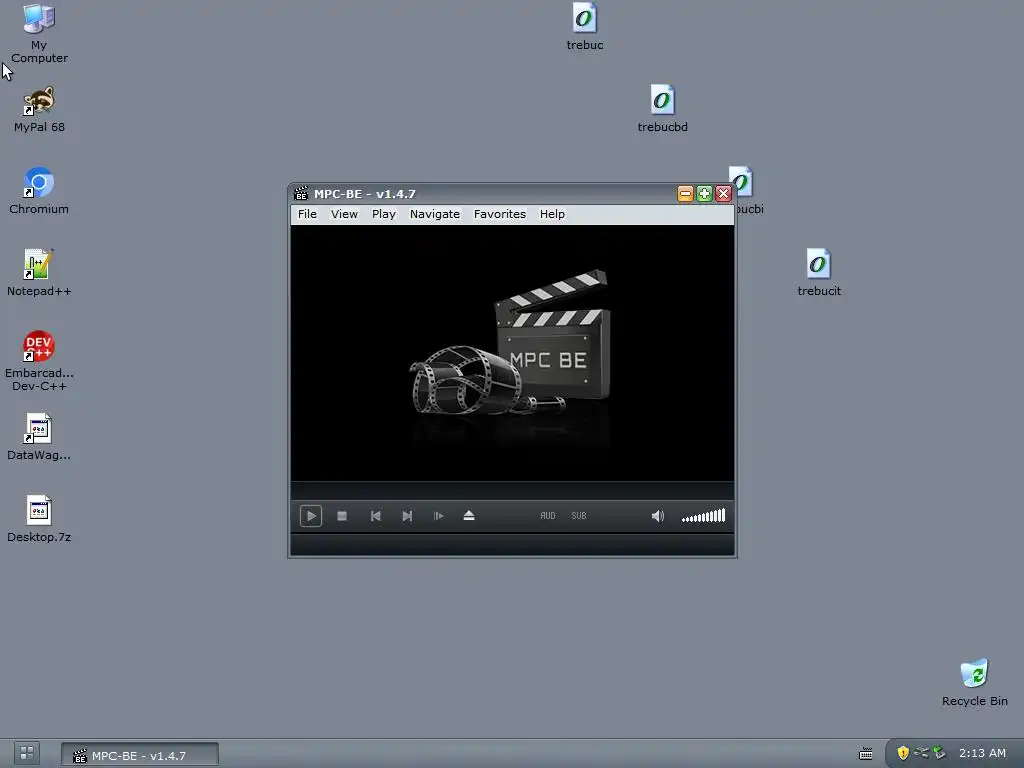
Task: Maximize the MPC-BE window
Action: click(x=704, y=194)
